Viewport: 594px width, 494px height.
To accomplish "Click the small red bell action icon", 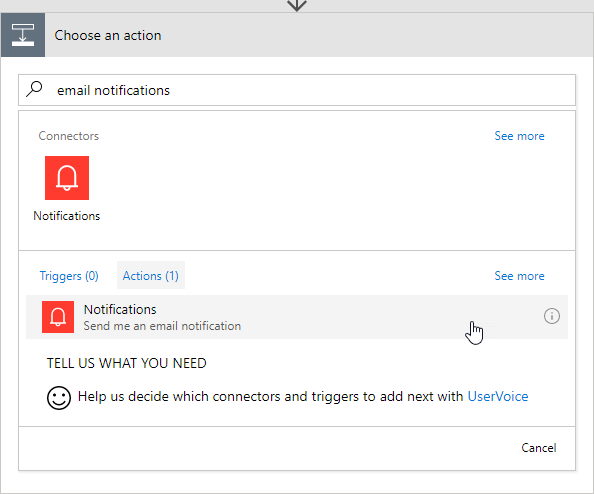I will [x=58, y=317].
